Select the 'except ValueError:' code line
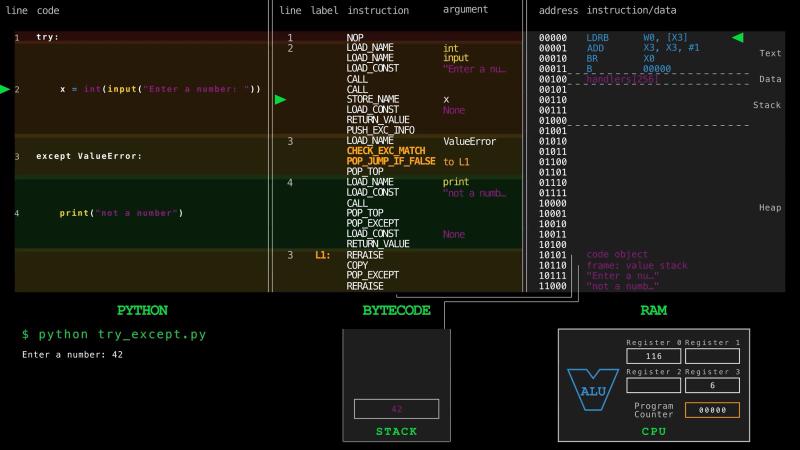Image resolution: width=800 pixels, height=450 pixels. pyautogui.click(x=89, y=156)
